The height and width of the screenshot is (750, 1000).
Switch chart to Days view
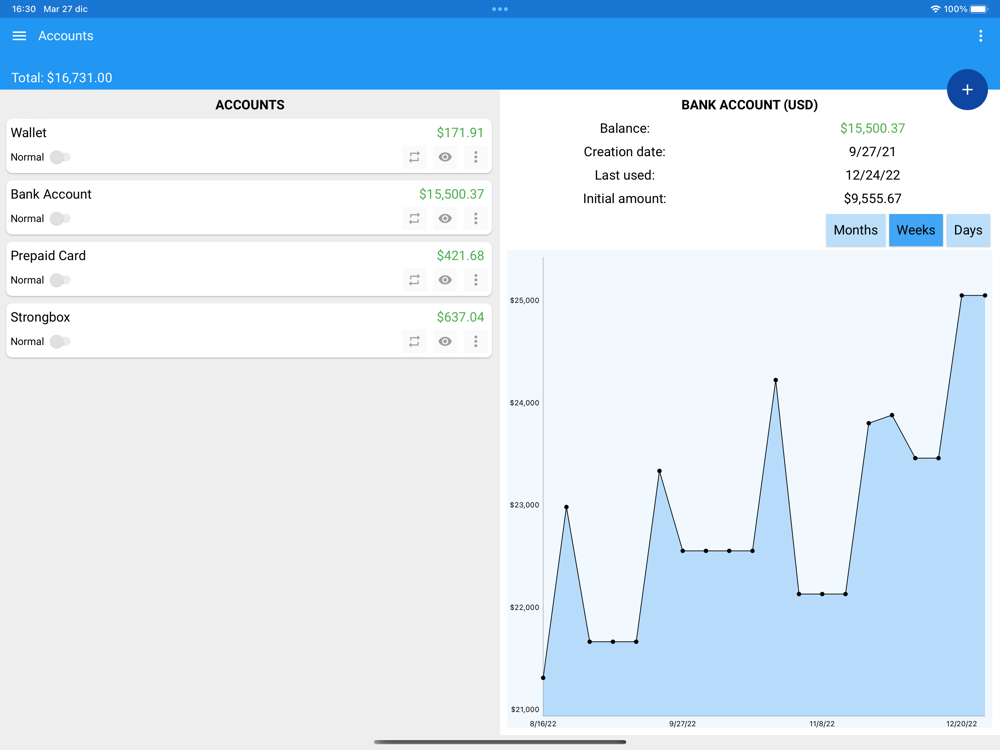(967, 230)
